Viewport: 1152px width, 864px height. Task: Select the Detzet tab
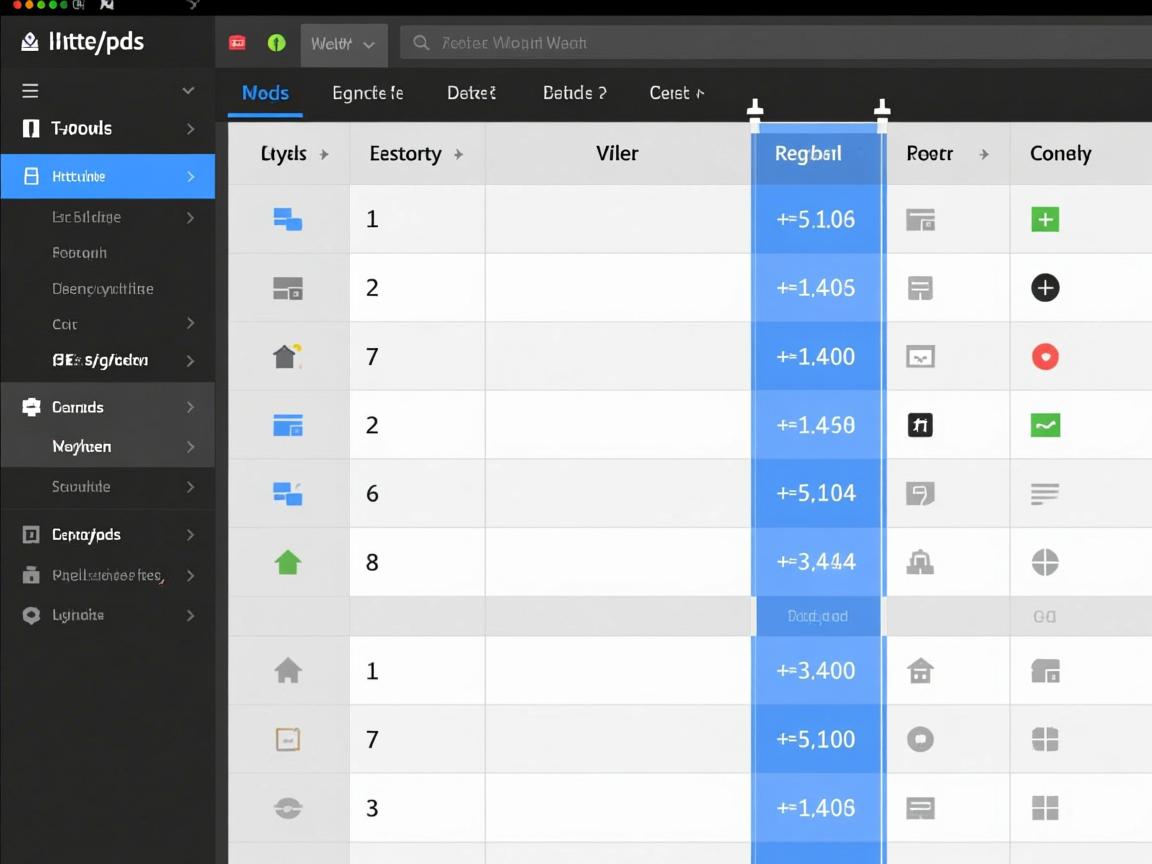pyautogui.click(x=471, y=93)
